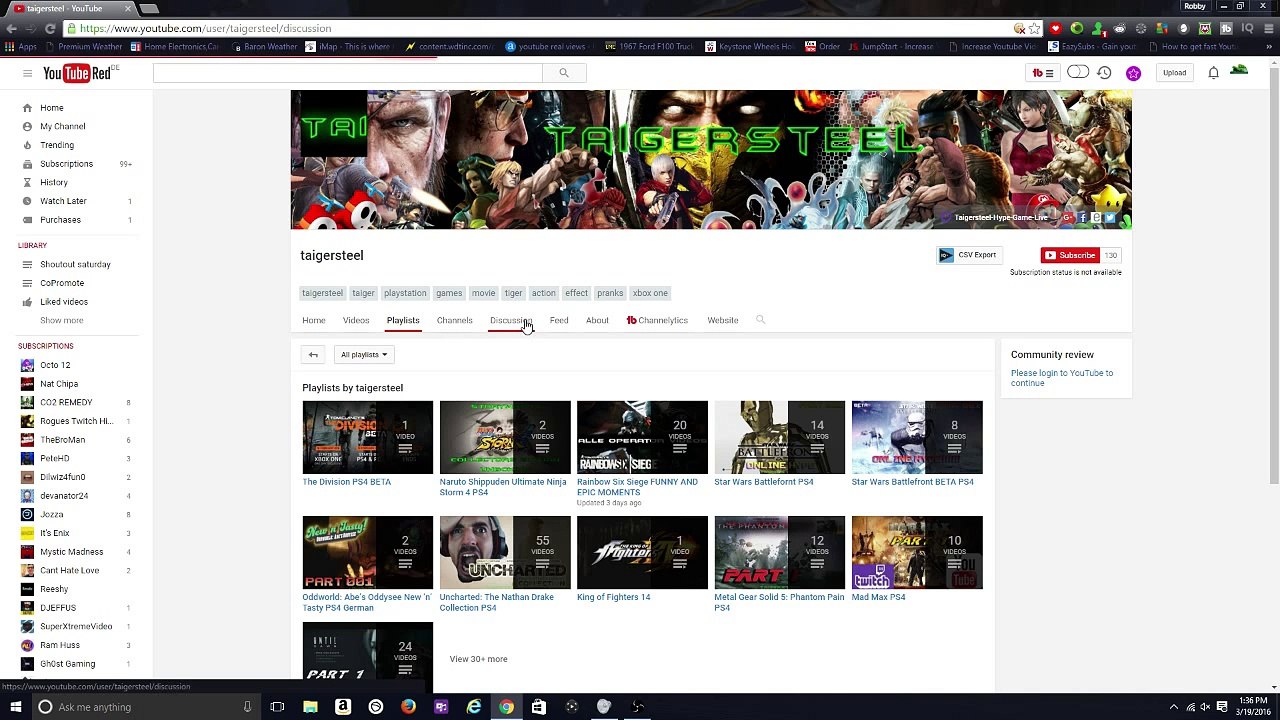This screenshot has width=1280, height=720.
Task: Open the Premium Weather bookmark
Action: [x=83, y=46]
